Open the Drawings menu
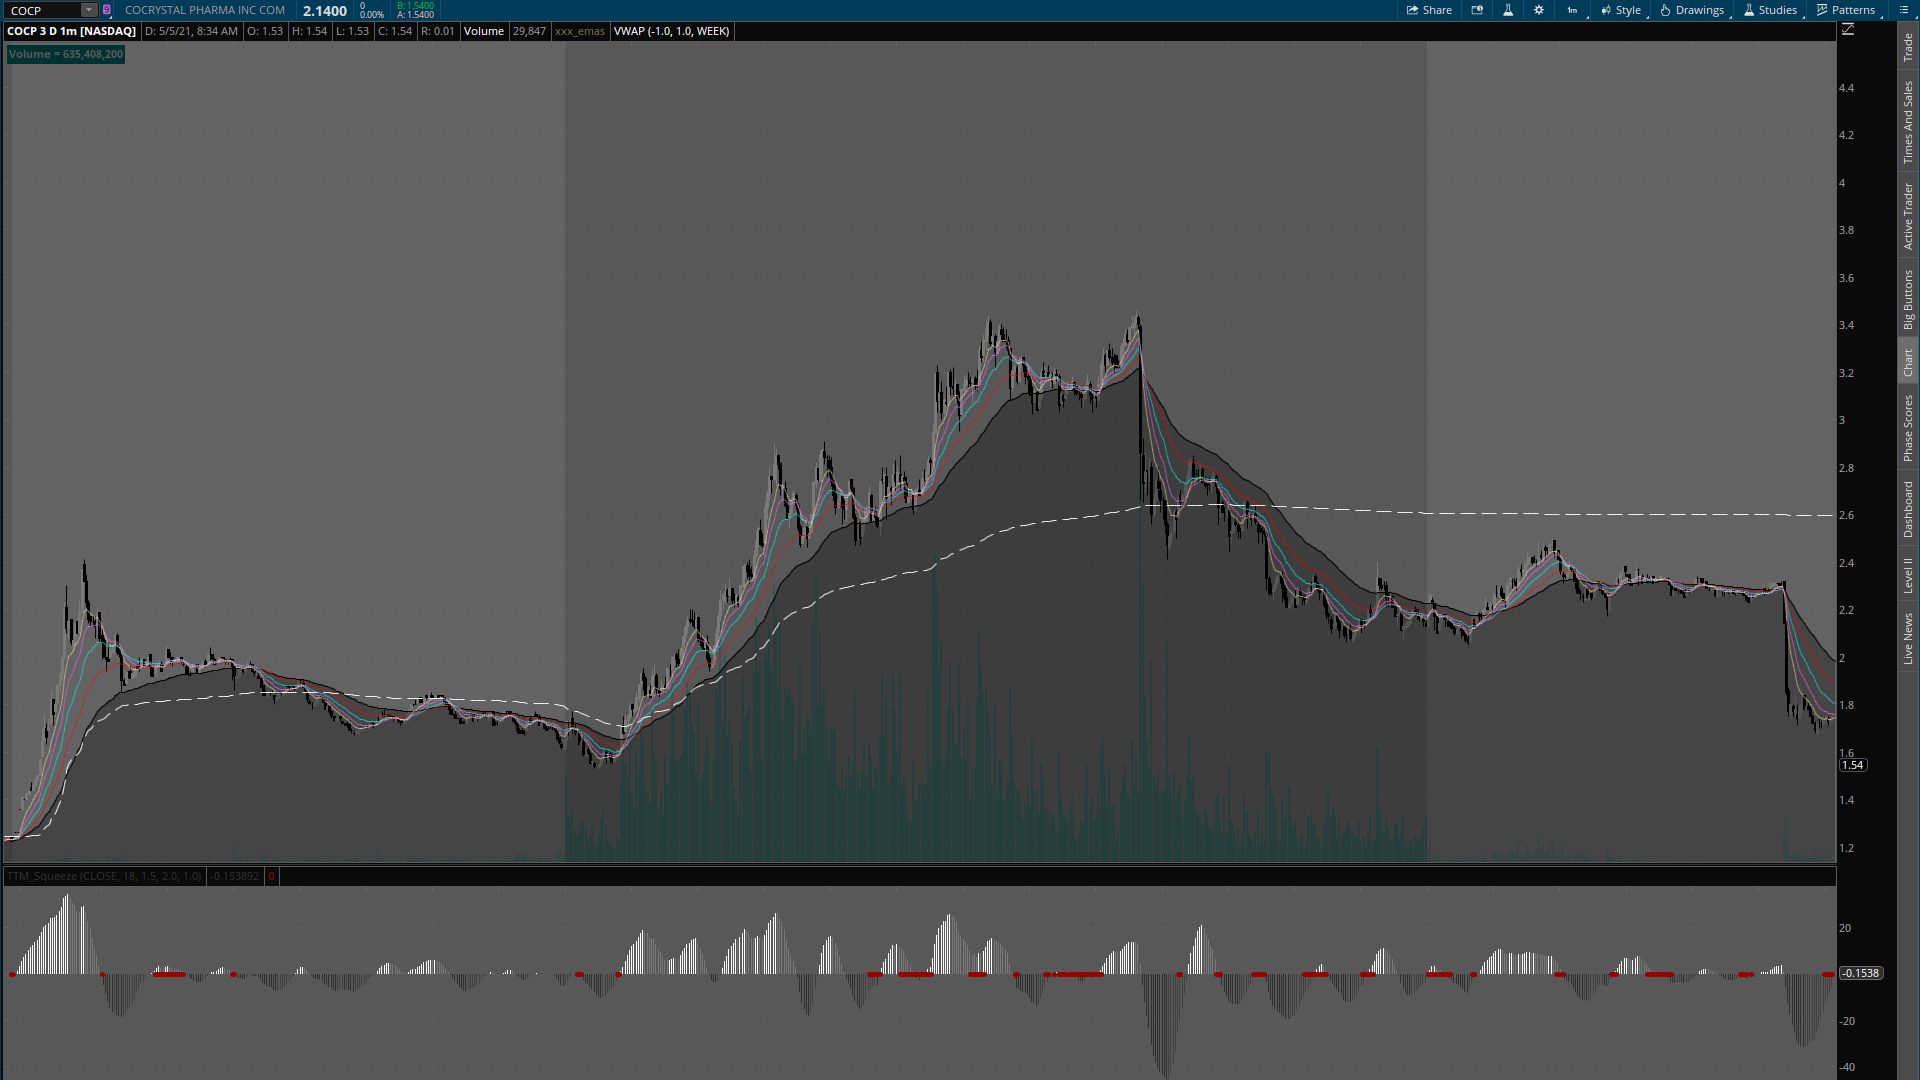Screen dimensions: 1920x1080 (x=1692, y=10)
